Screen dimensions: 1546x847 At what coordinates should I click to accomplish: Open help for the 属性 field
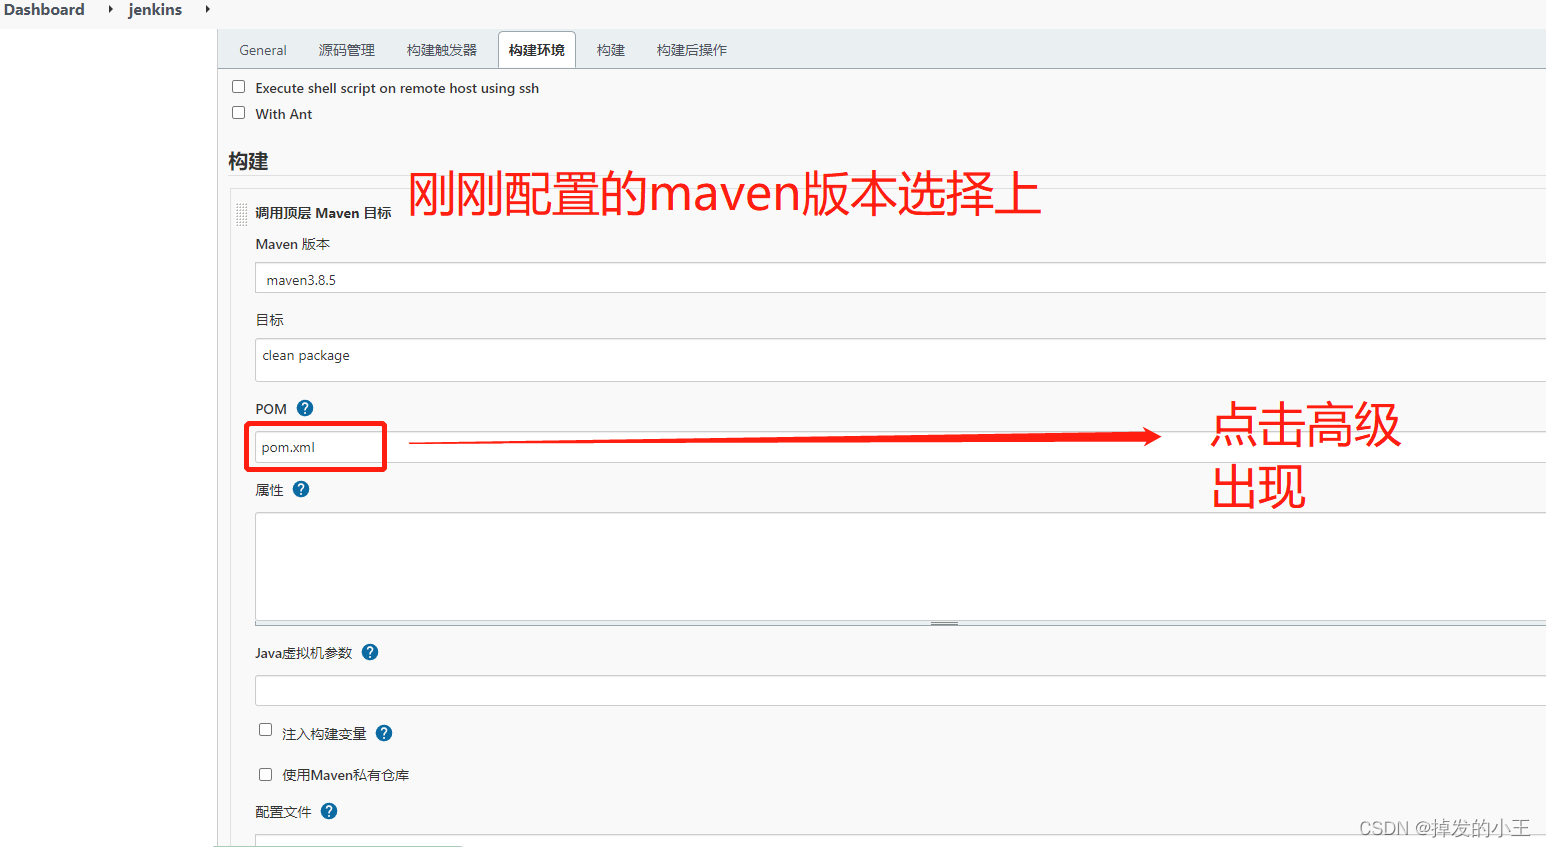pos(301,489)
